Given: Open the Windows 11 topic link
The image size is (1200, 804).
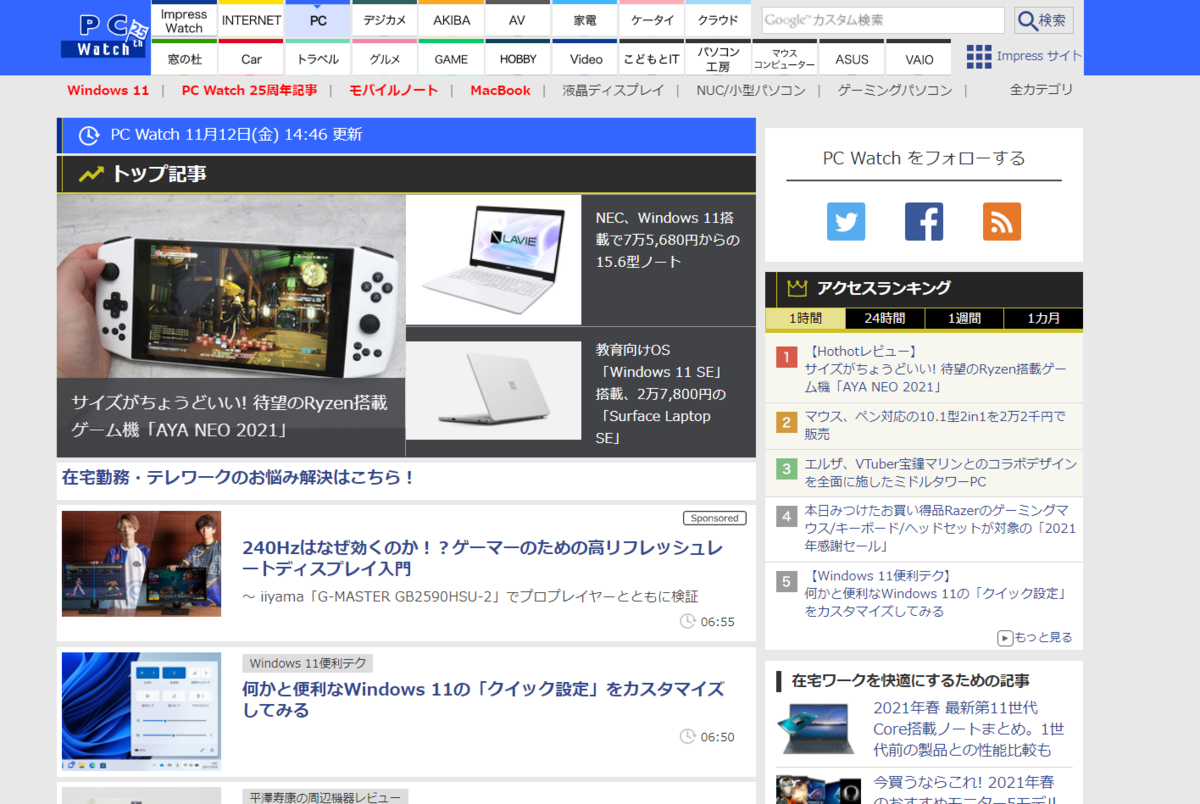Looking at the screenshot, I should (x=108, y=90).
